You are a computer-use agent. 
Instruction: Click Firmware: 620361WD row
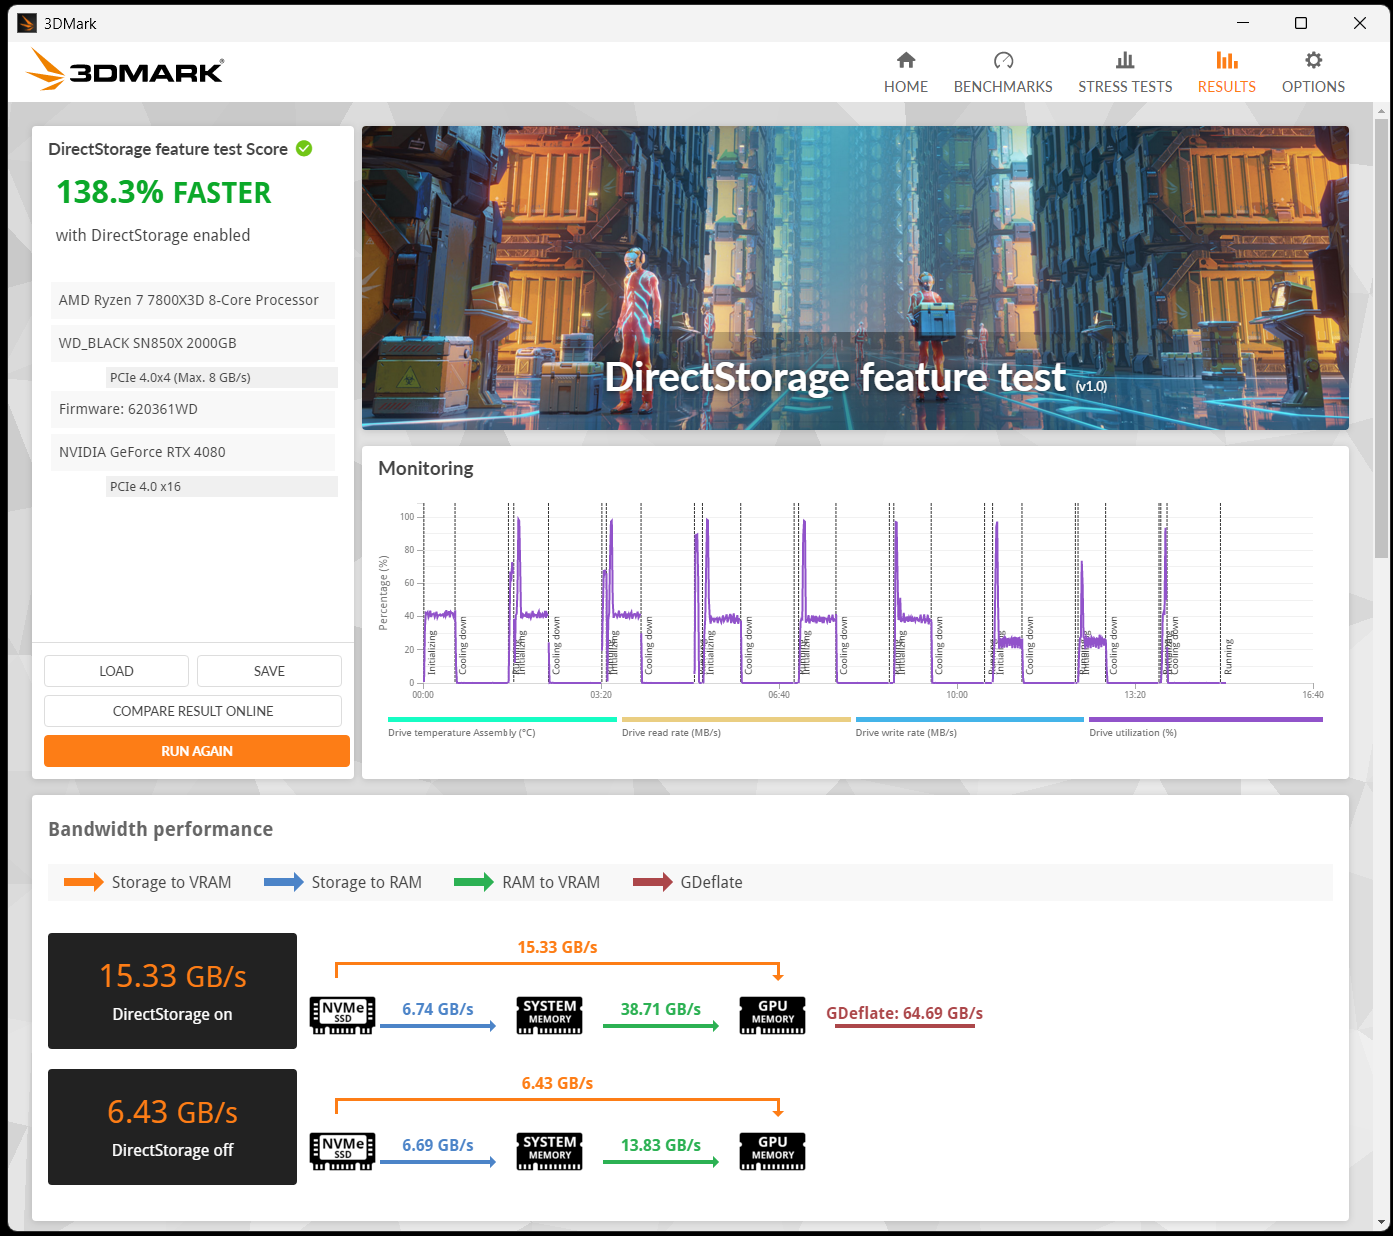pos(193,409)
